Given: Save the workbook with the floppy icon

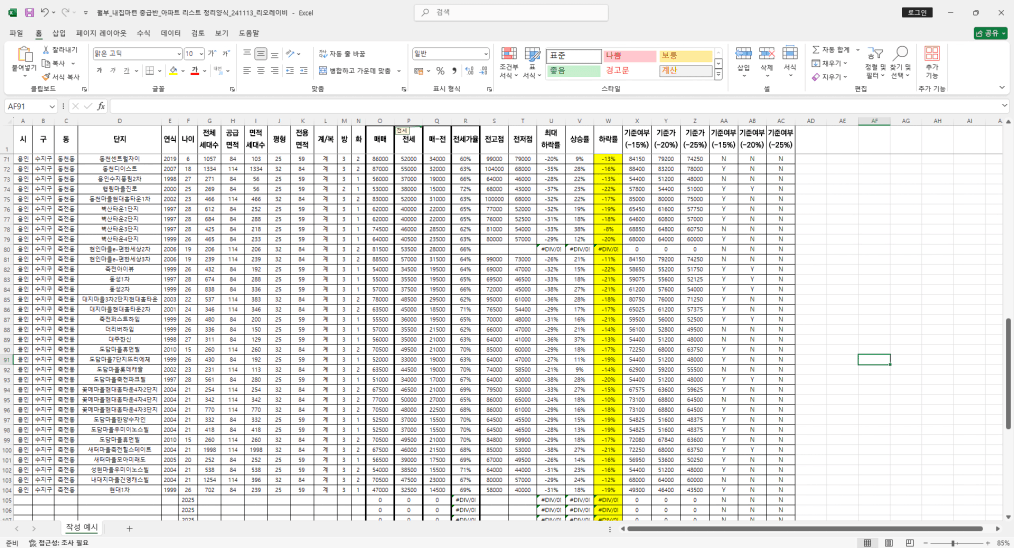Looking at the screenshot, I should tap(29, 12).
